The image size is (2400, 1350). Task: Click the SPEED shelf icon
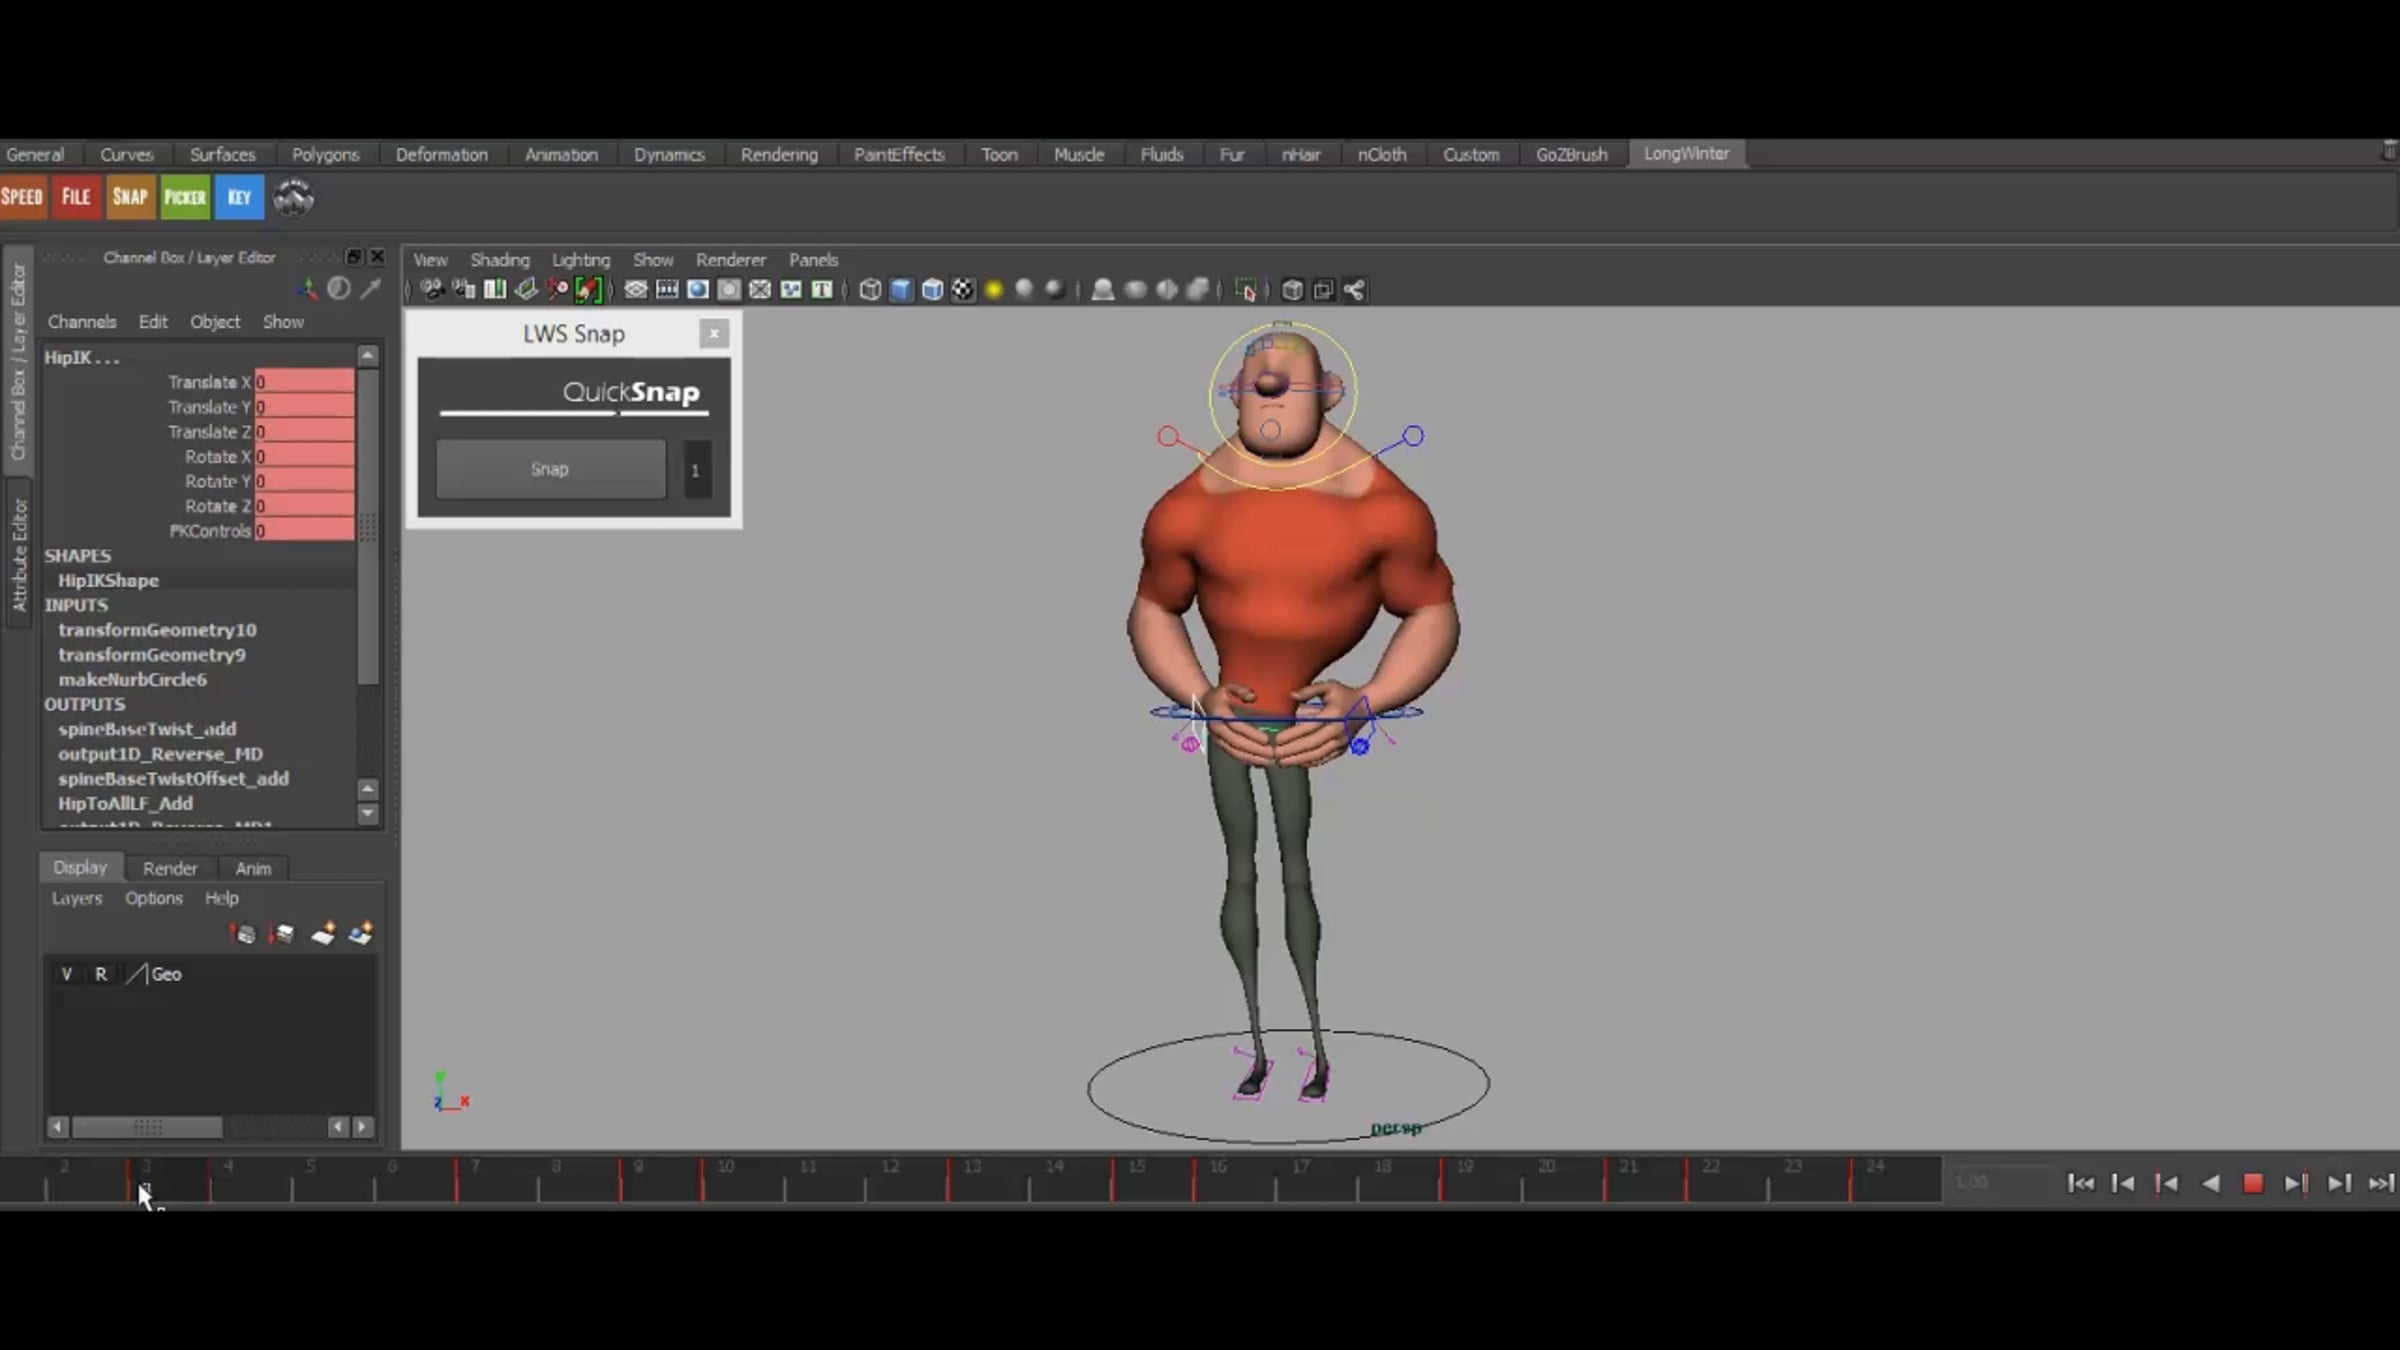pyautogui.click(x=22, y=197)
